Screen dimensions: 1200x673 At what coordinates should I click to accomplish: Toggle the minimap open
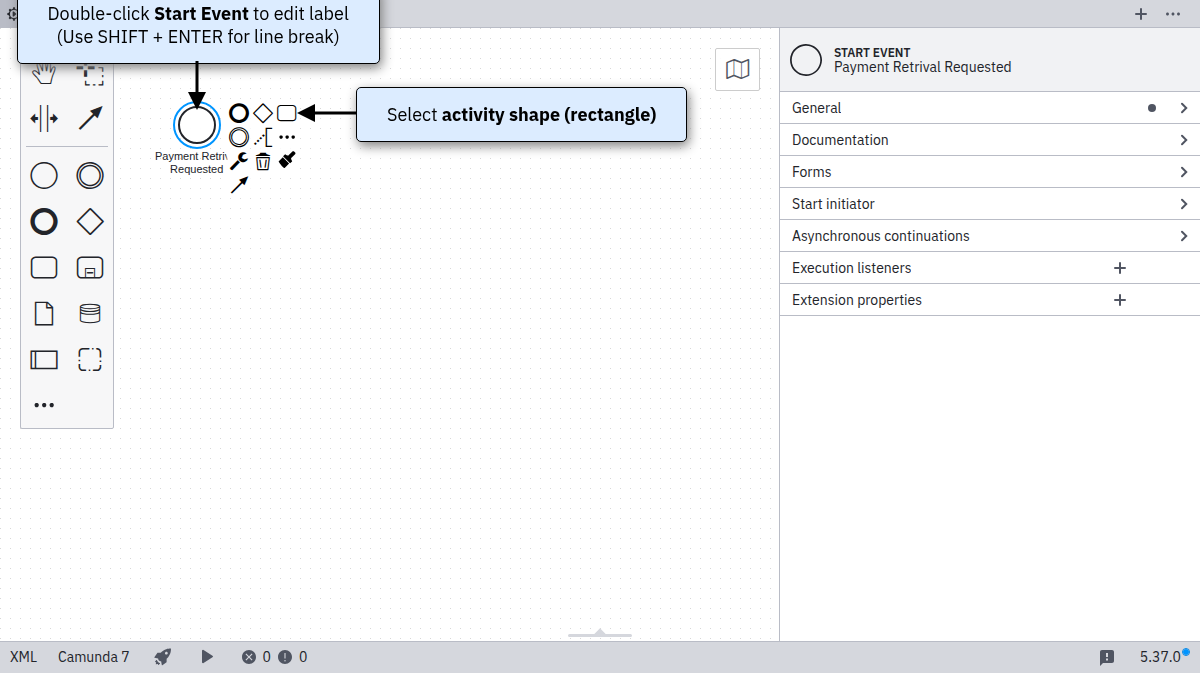(737, 69)
